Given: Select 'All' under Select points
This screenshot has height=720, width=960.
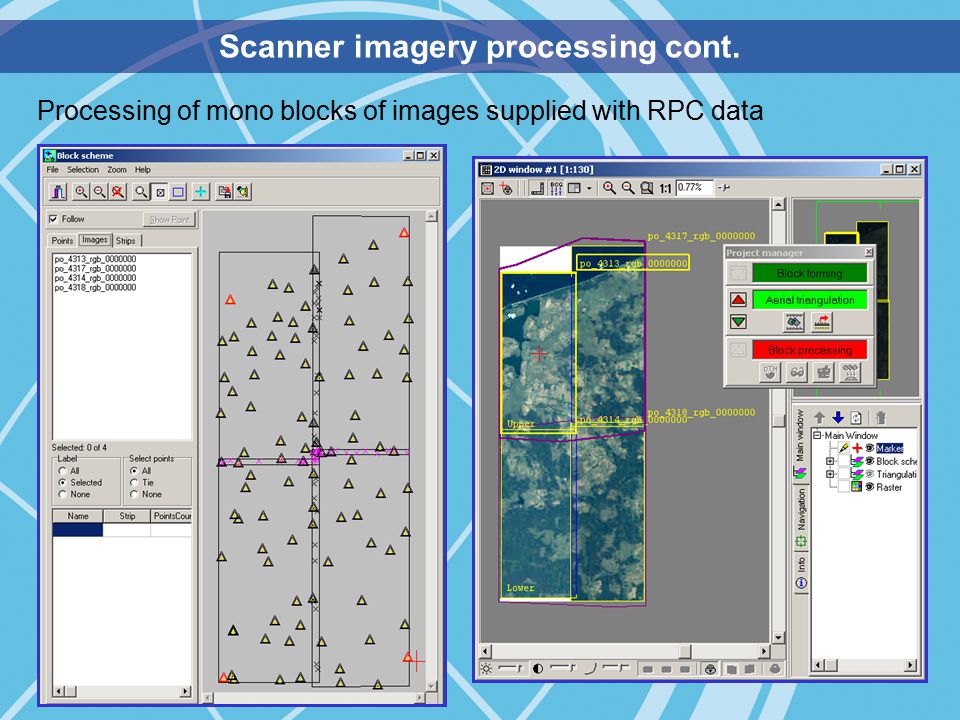Looking at the screenshot, I should coord(133,471).
